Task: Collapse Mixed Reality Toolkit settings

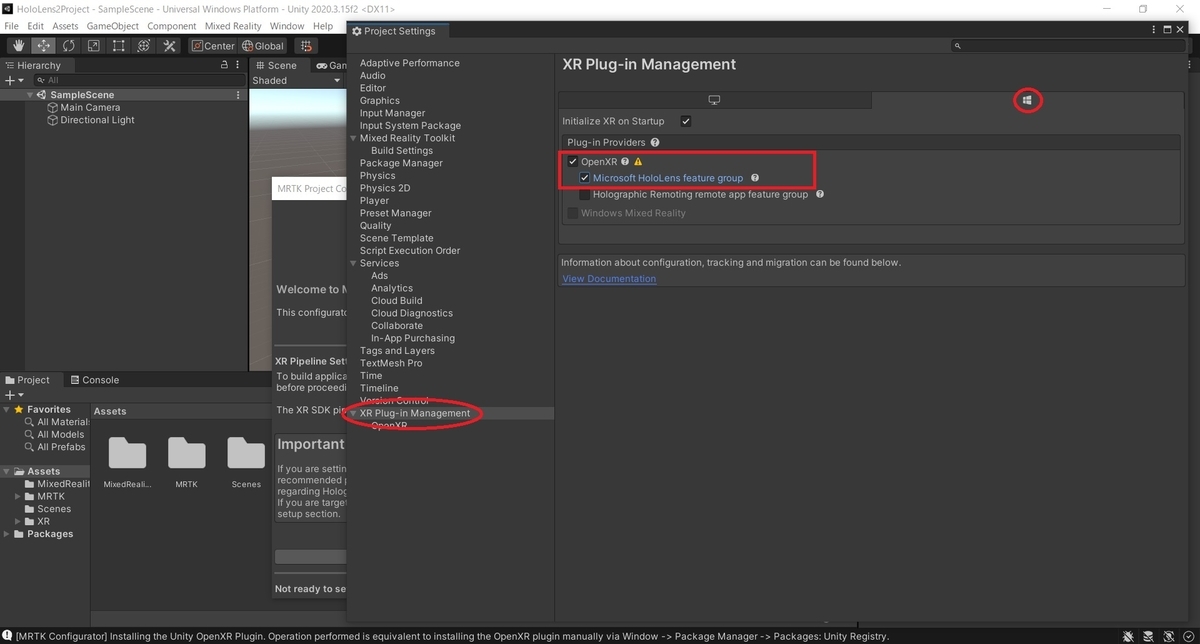Action: pos(353,138)
